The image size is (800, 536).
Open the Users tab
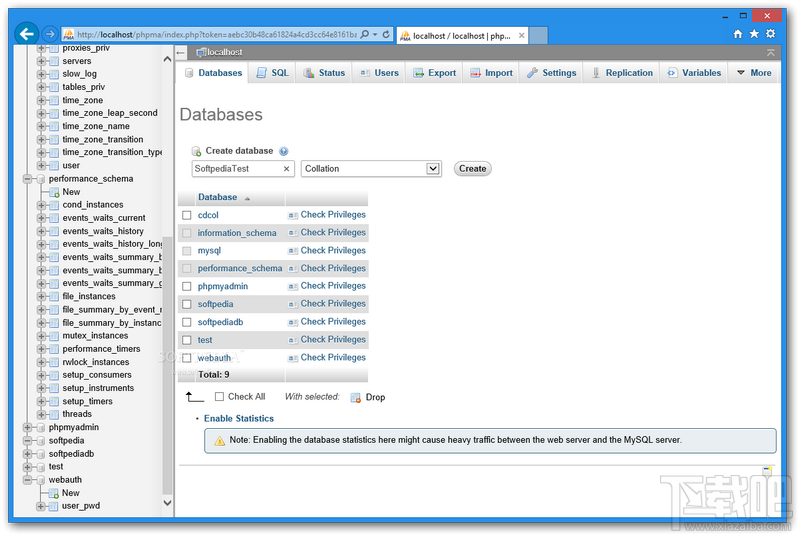(379, 73)
